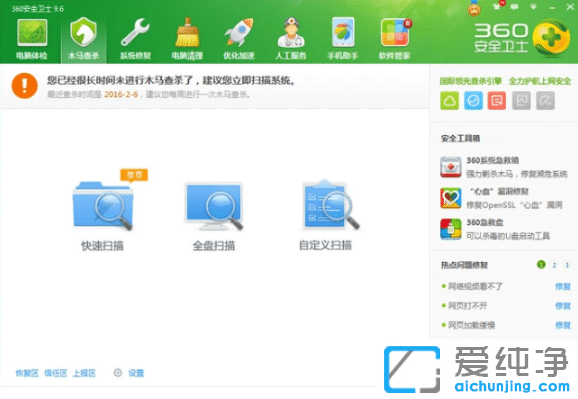This screenshot has width=578, height=399.
Task: Launch 优化加速 rocket icon
Action: pyautogui.click(x=239, y=39)
